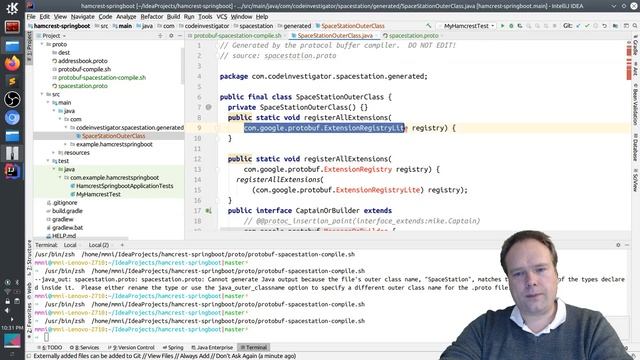Open OBS Studio from the dock
Image resolution: width=640 pixels, height=360 pixels.
[x=12, y=99]
